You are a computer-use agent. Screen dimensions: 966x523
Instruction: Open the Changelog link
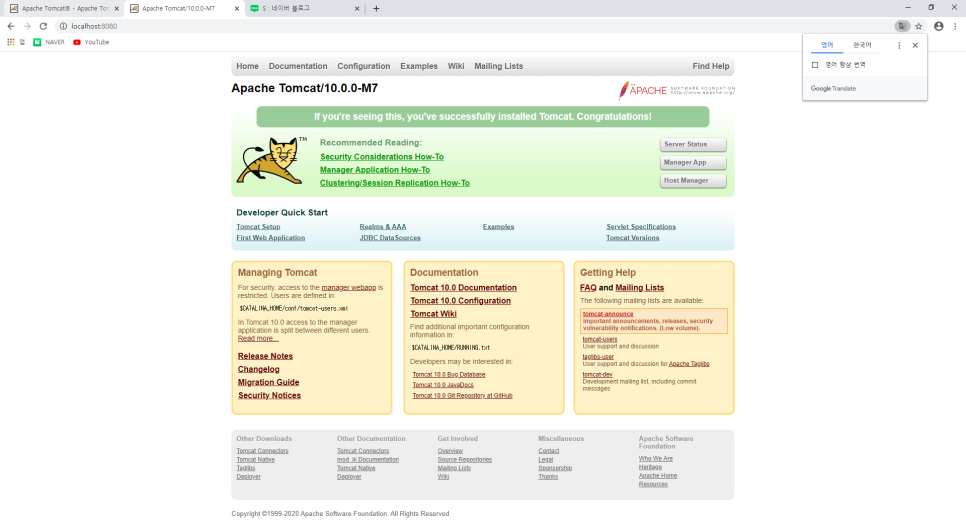(x=258, y=369)
